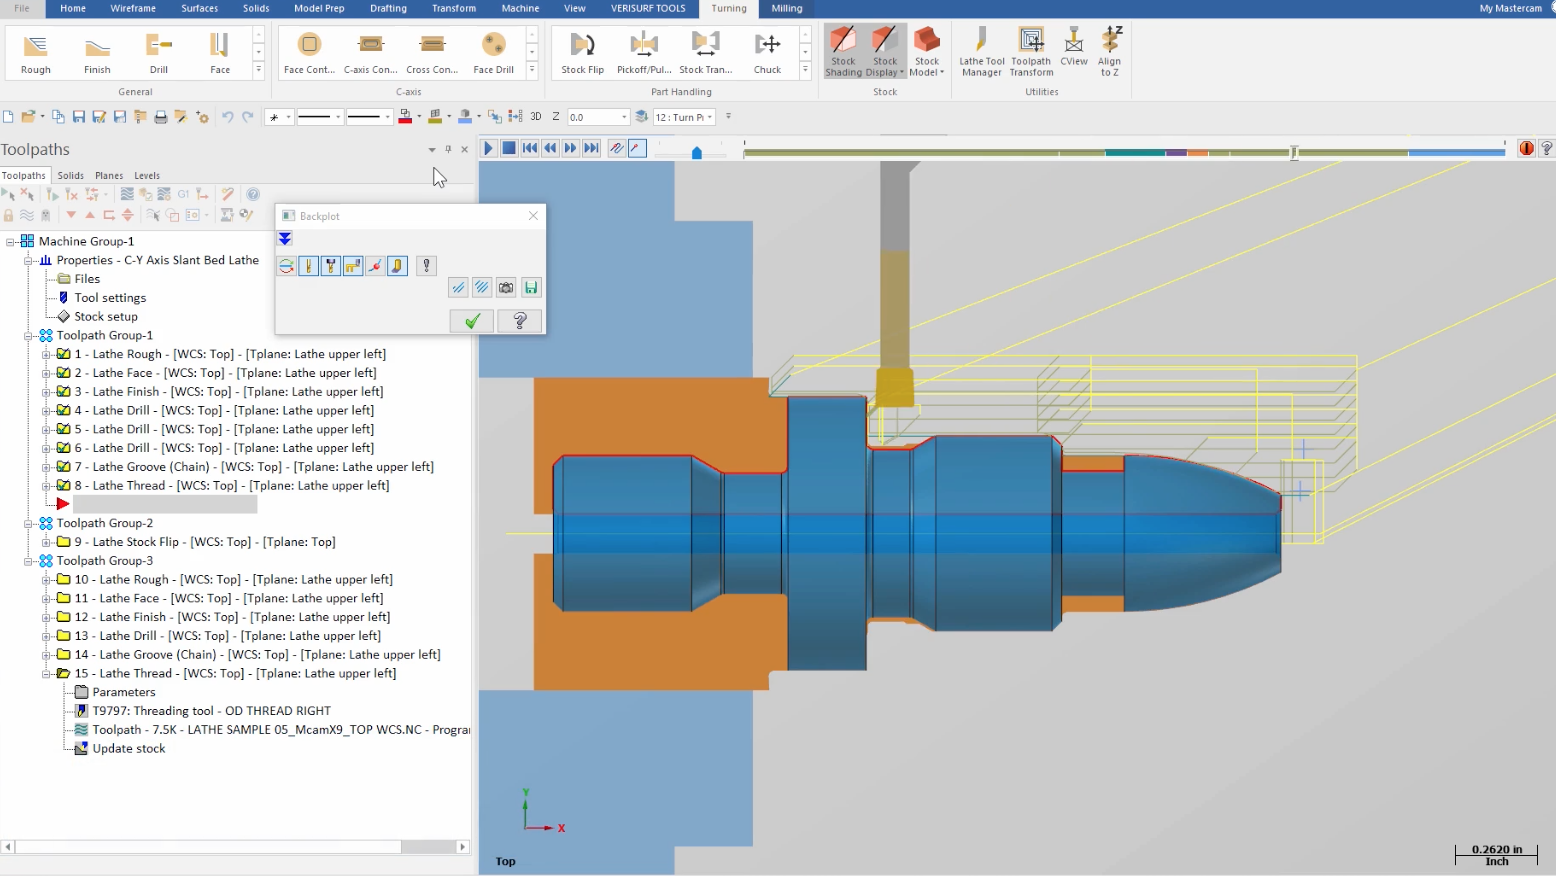Toggle display holder in Backplot dialog

(331, 266)
